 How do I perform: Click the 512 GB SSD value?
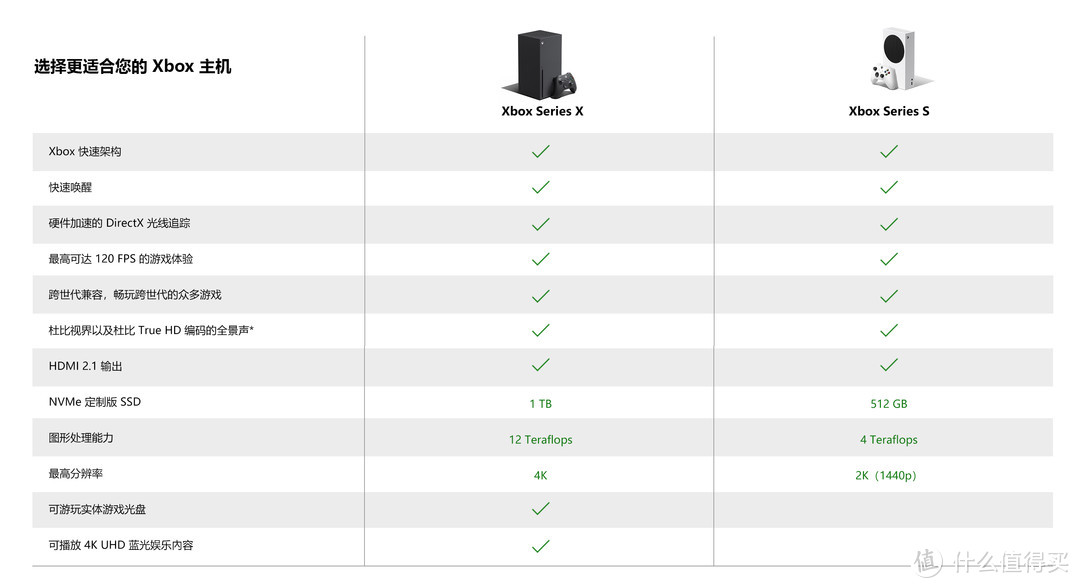click(x=889, y=403)
